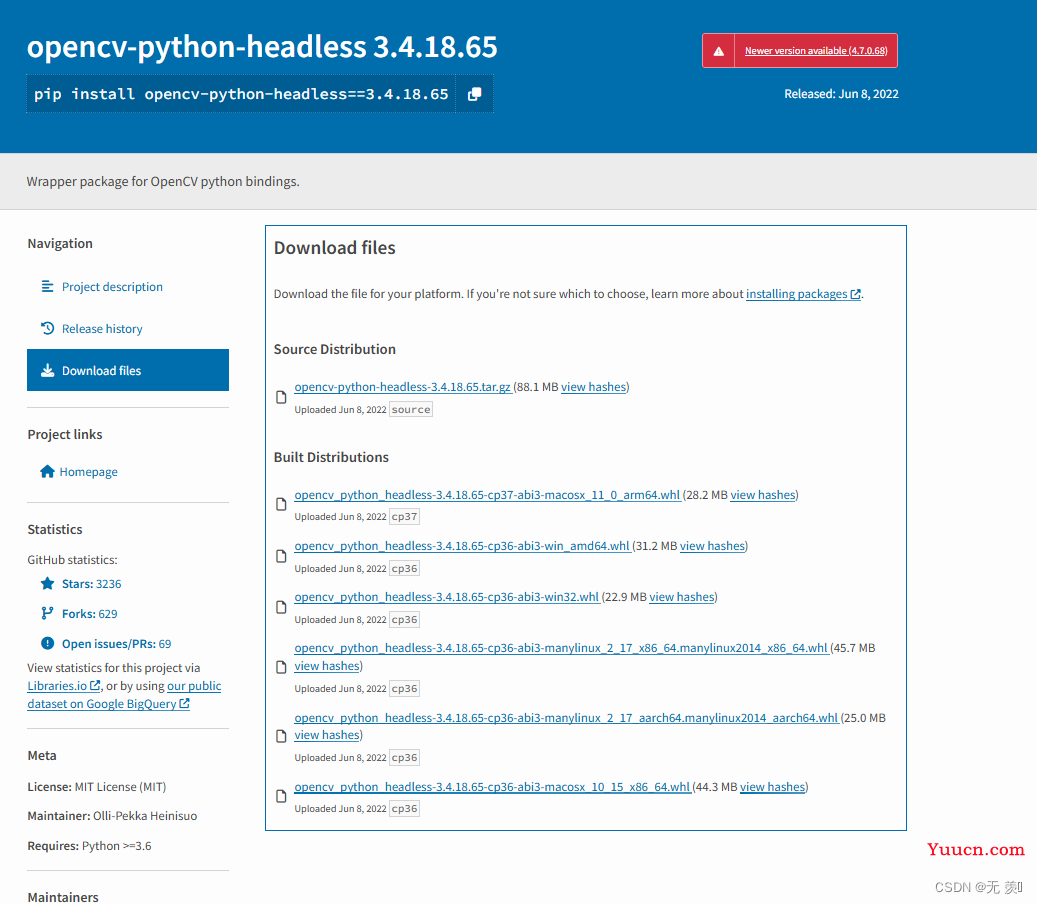The image size is (1037, 904).
Task: Click file icon beside manylinux aarch64 wheel
Action: tap(281, 736)
